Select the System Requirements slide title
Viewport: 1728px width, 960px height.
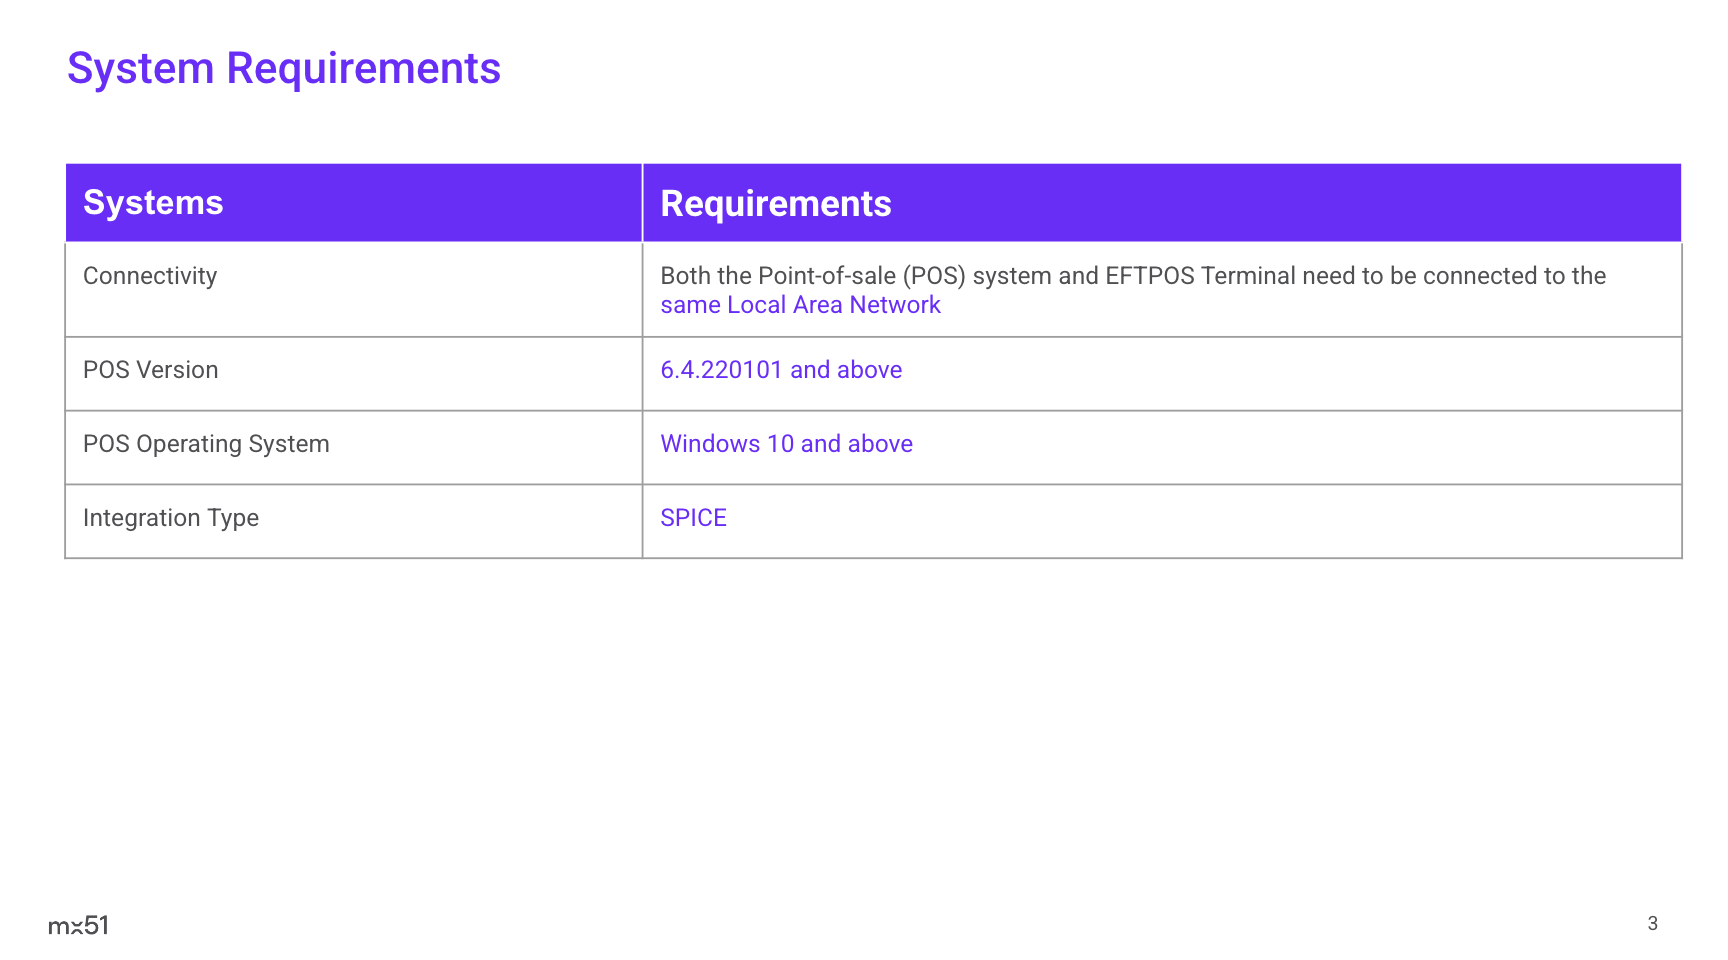click(x=283, y=69)
